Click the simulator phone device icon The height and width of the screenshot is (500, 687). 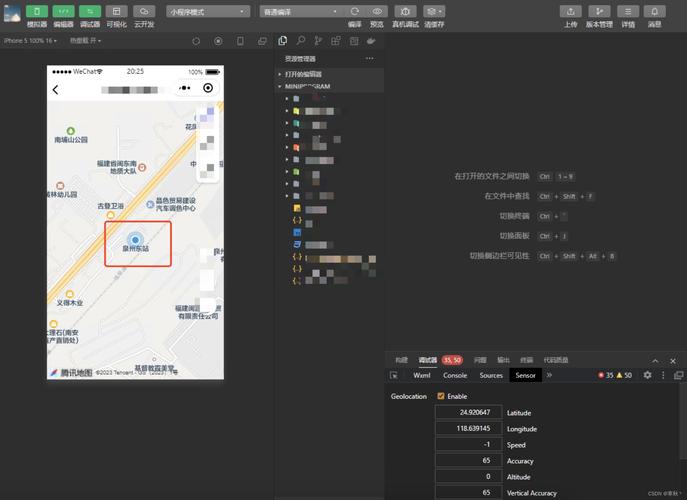point(240,41)
